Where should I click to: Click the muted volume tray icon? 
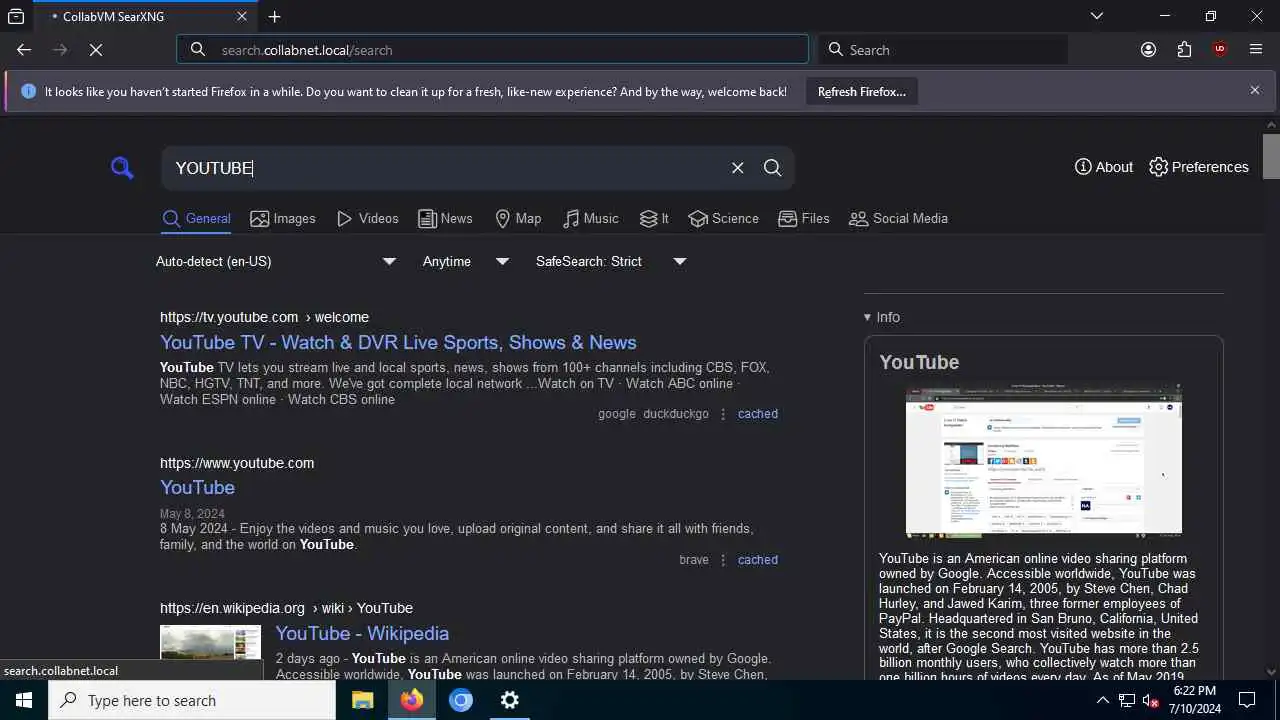point(1151,700)
